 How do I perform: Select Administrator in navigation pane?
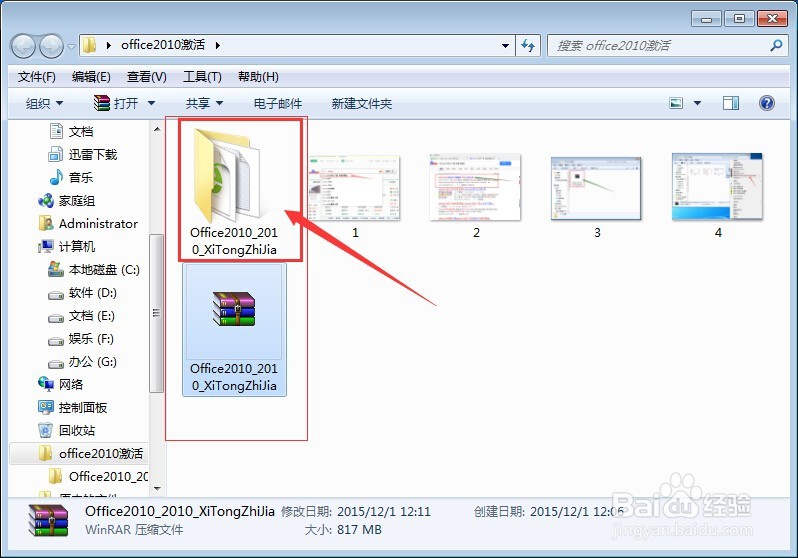pos(88,224)
